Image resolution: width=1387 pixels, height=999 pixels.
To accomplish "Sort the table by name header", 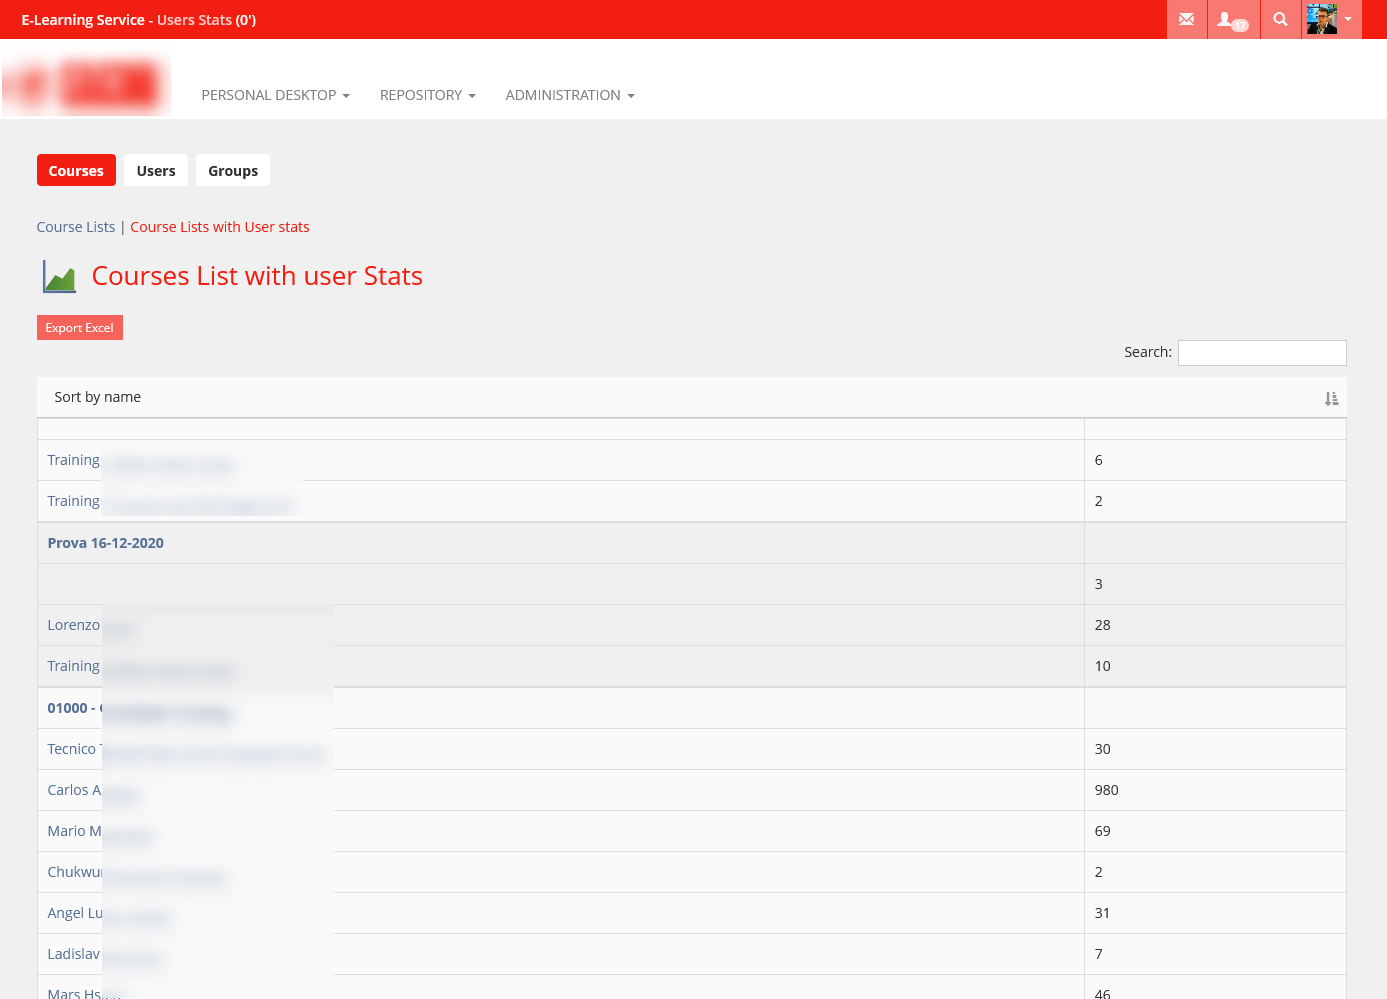I will [x=98, y=397].
